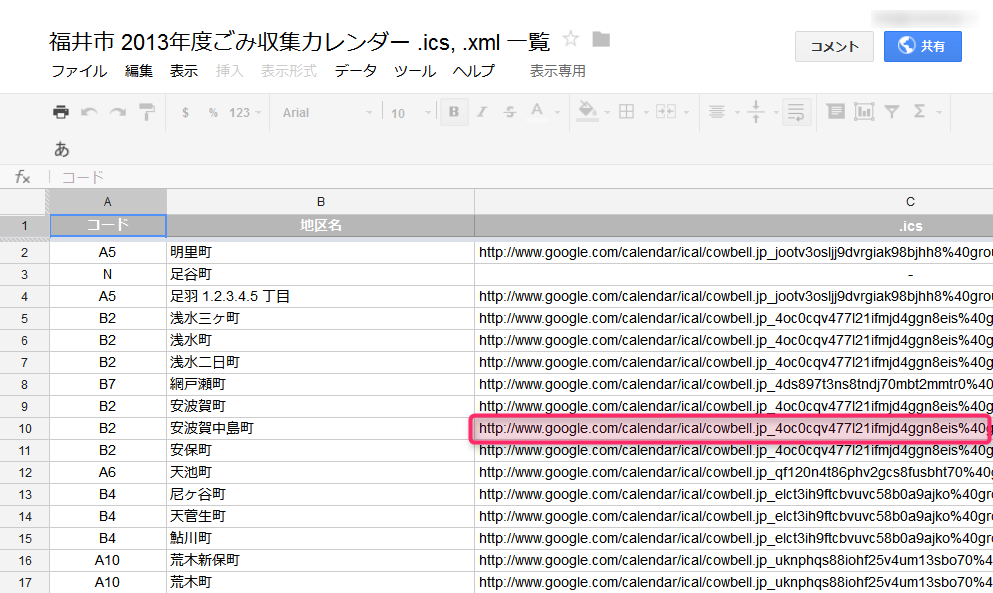Select the B7 code cell
The height and width of the screenshot is (593, 993).
click(x=108, y=385)
